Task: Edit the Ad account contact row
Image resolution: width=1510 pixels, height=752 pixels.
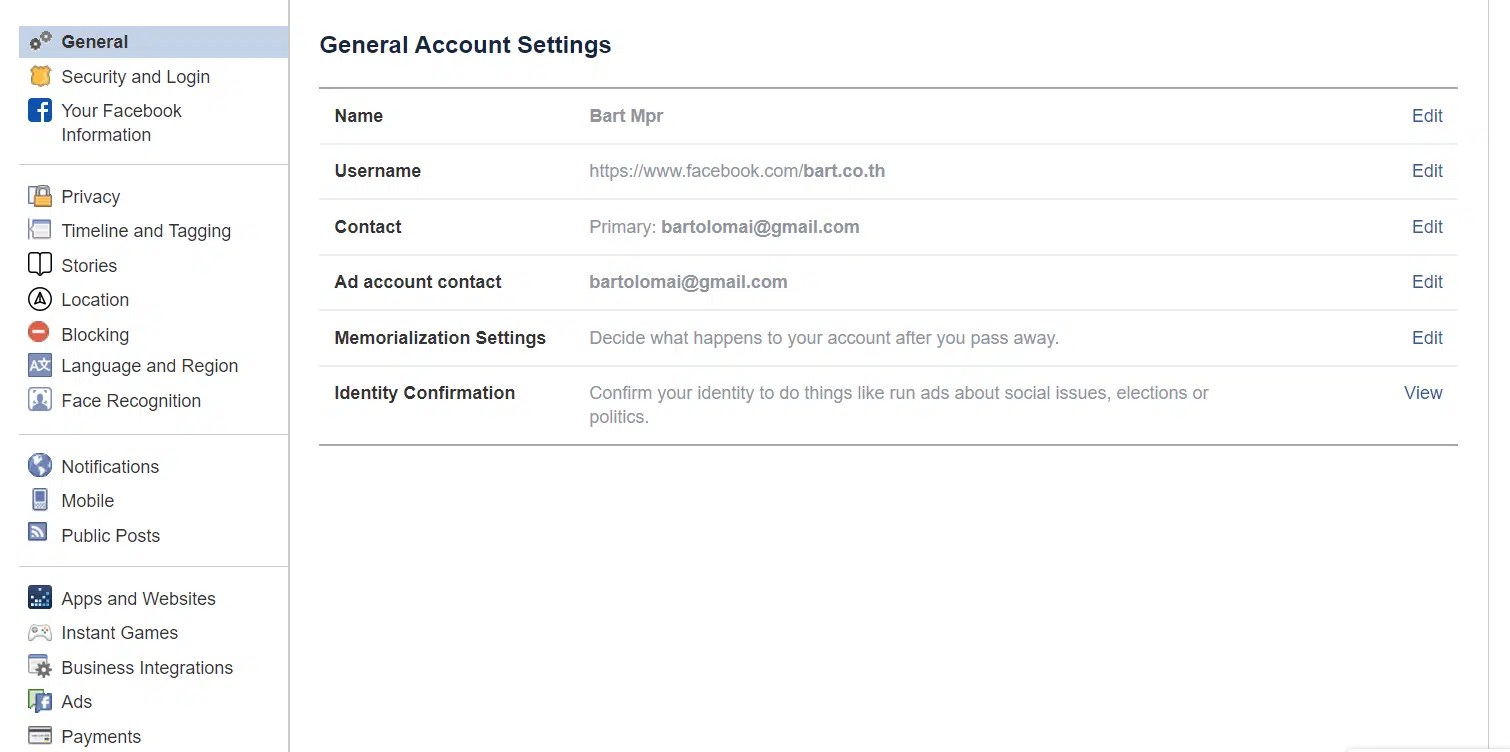Action: (x=1427, y=282)
